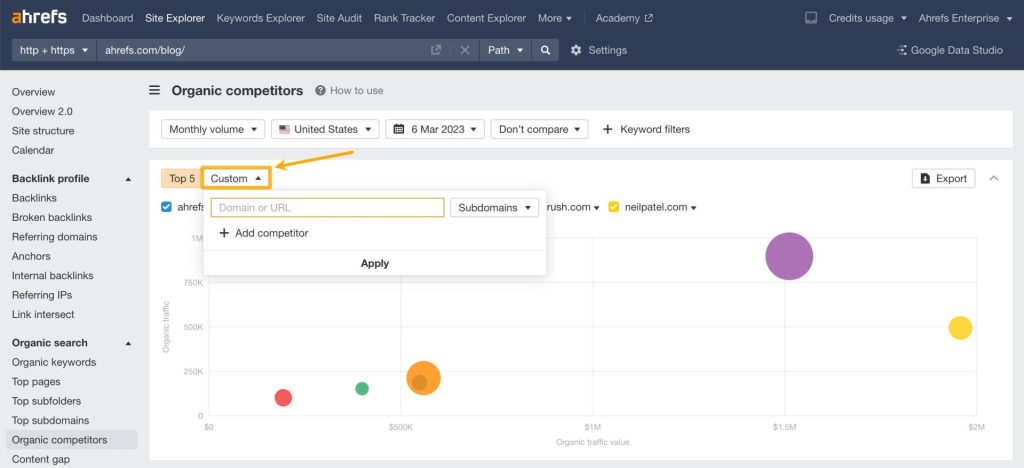
Task: Select the yellow bubble on the chart
Action: tap(960, 328)
